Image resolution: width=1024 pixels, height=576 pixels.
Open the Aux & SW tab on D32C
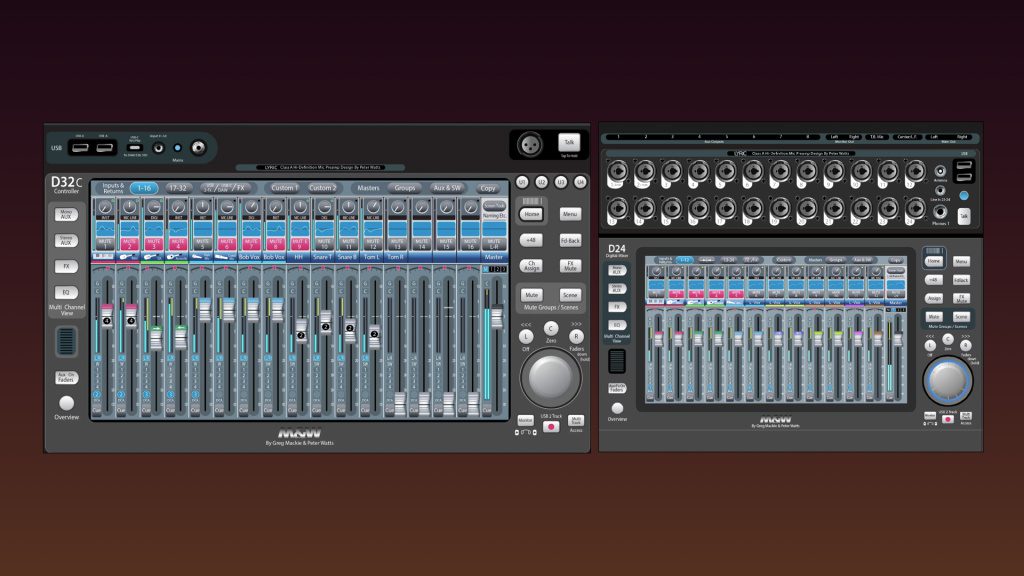point(447,188)
